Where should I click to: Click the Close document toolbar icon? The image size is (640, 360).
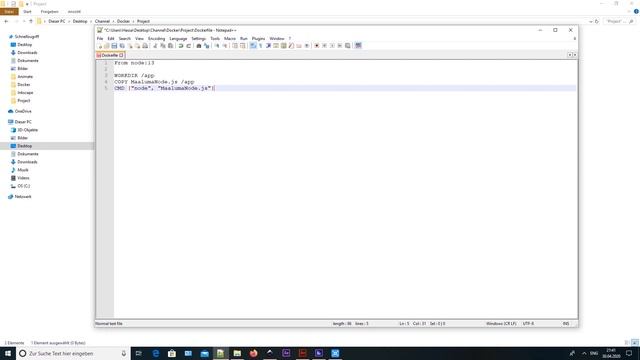pyautogui.click(x=130, y=46)
